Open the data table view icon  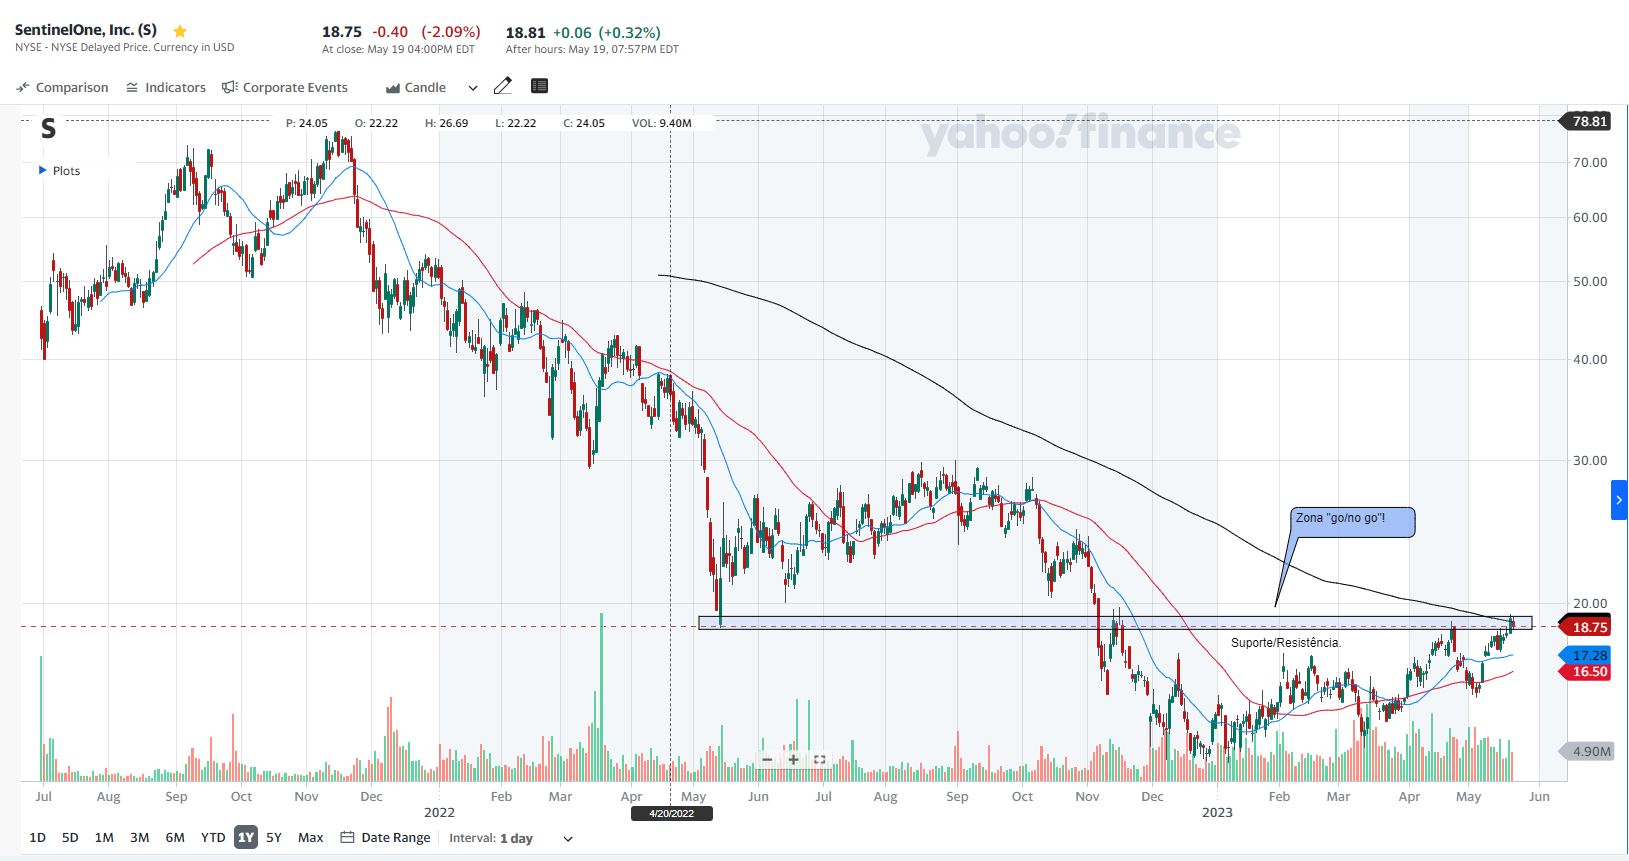[539, 86]
